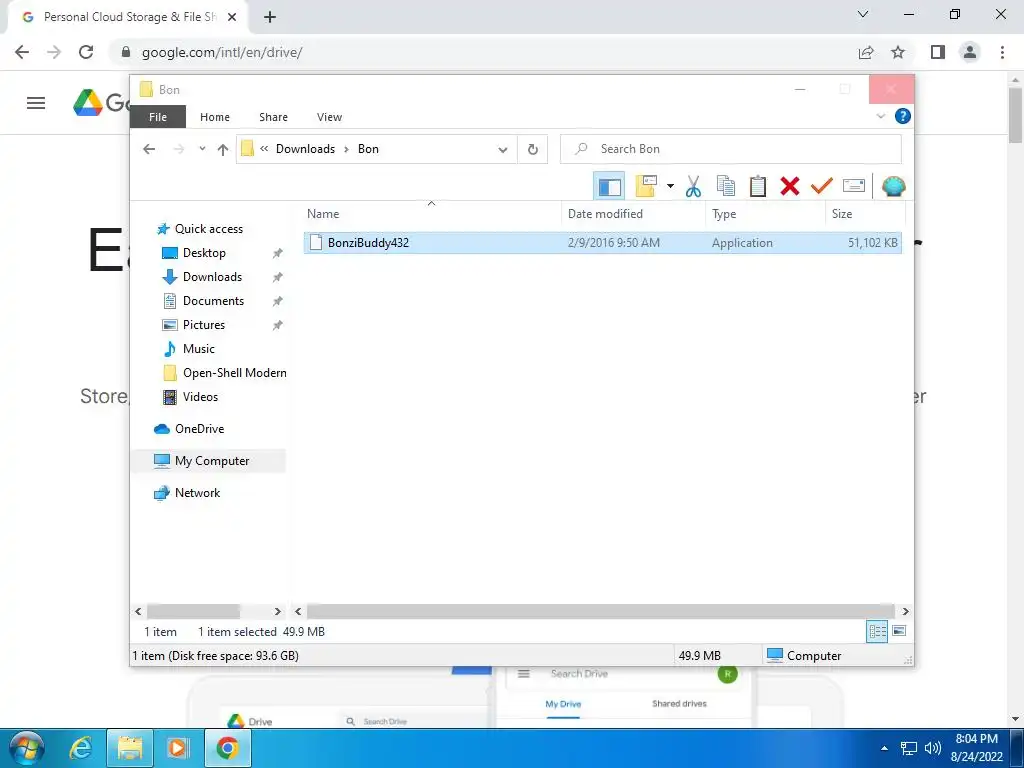Viewport: 1024px width, 768px height.
Task: Click the Paste clipboard icon
Action: point(758,186)
